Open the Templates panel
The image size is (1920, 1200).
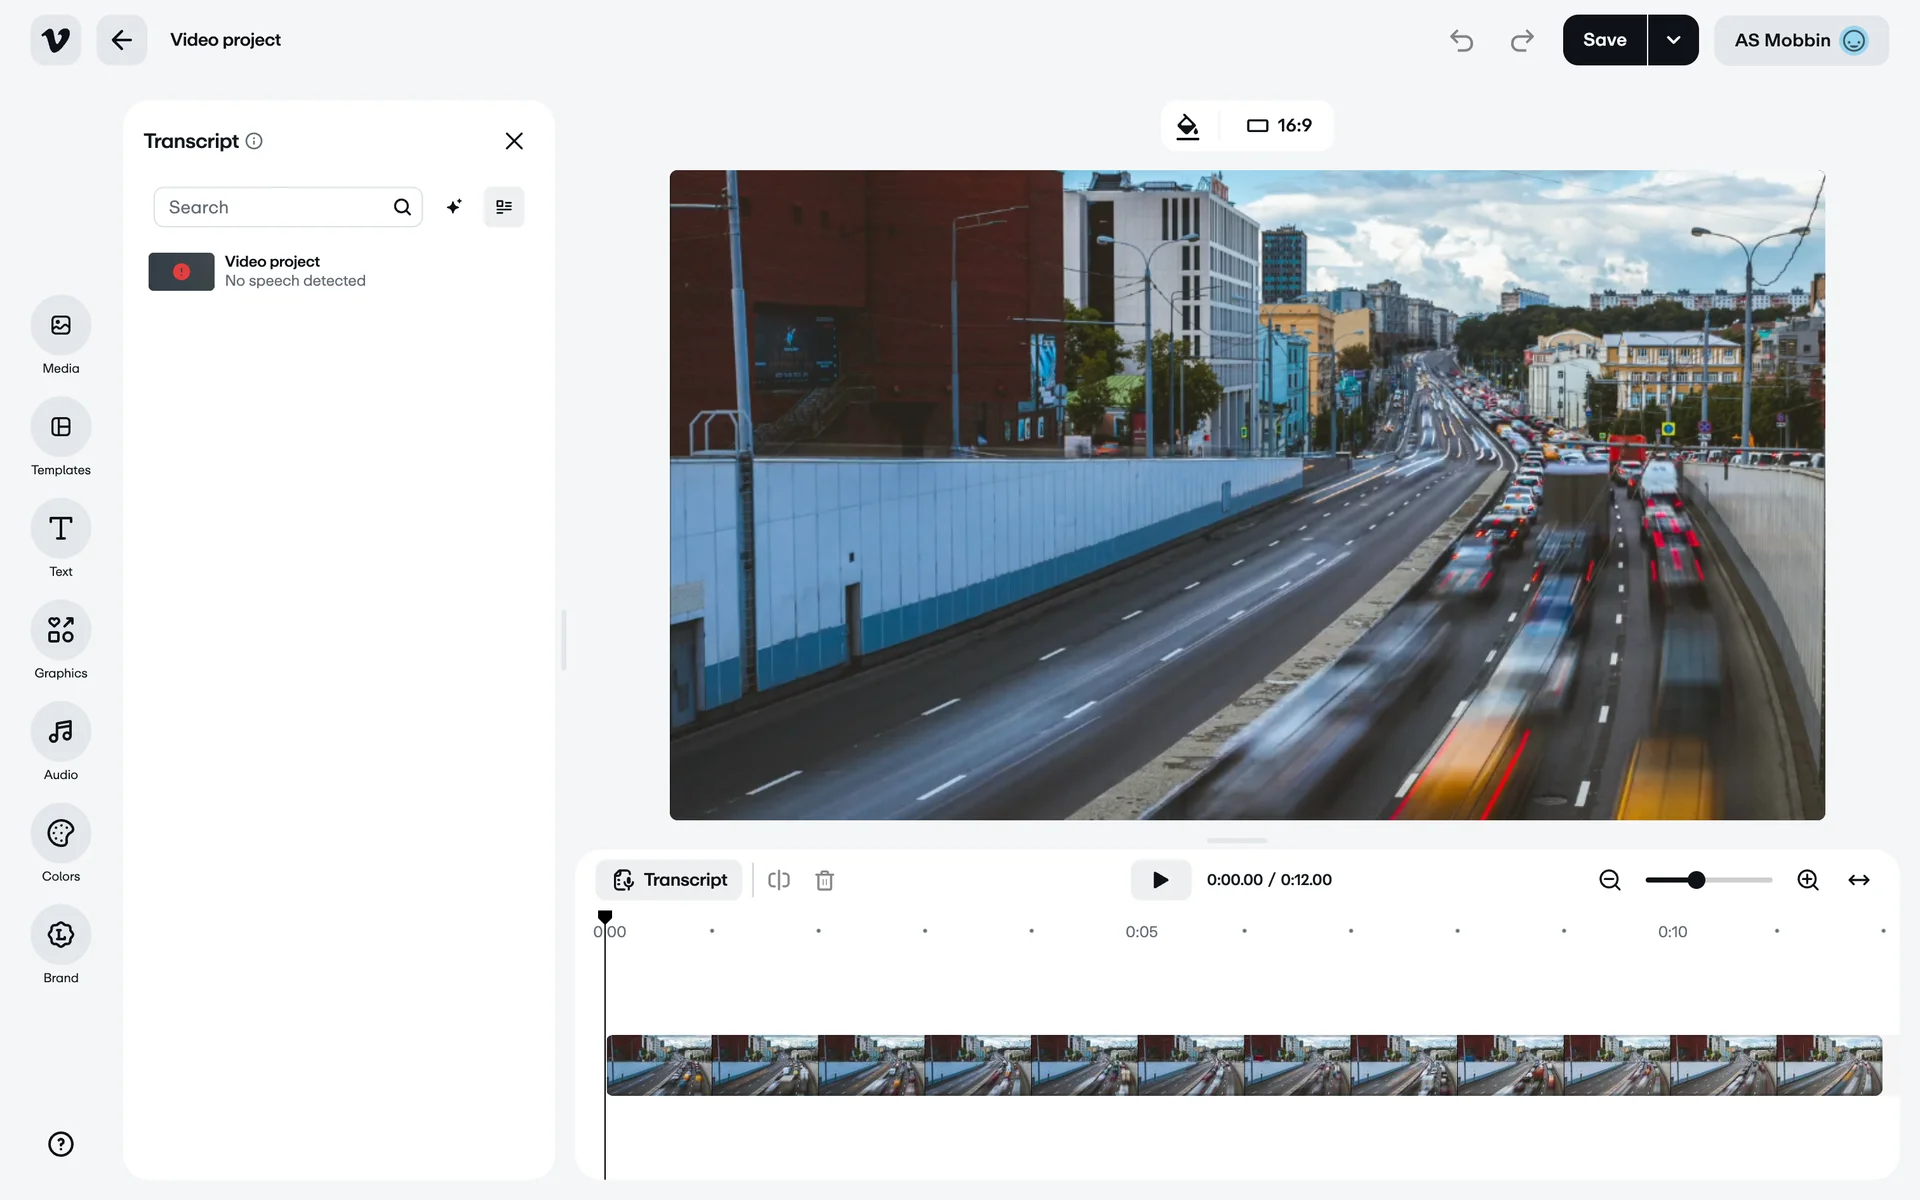pos(60,428)
